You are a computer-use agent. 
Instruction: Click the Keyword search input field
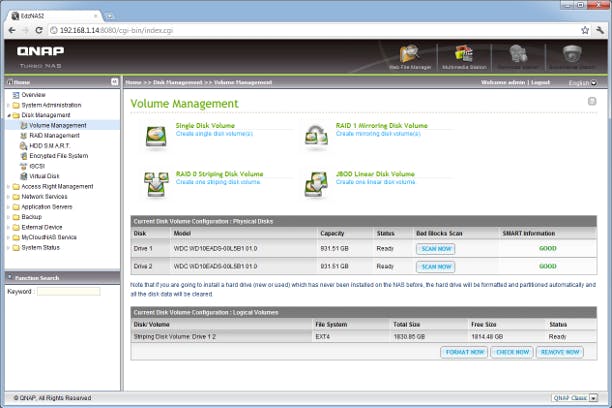[69, 292]
